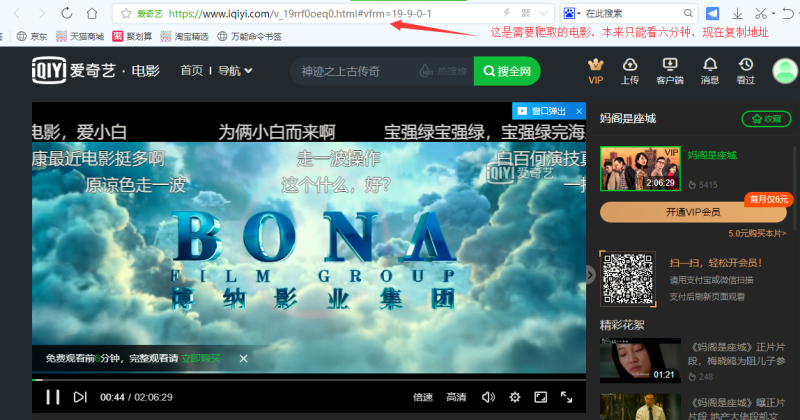This screenshot has width=800, height=420.
Task: Bookmark page with star icon in address bar
Action: pyautogui.click(x=126, y=14)
